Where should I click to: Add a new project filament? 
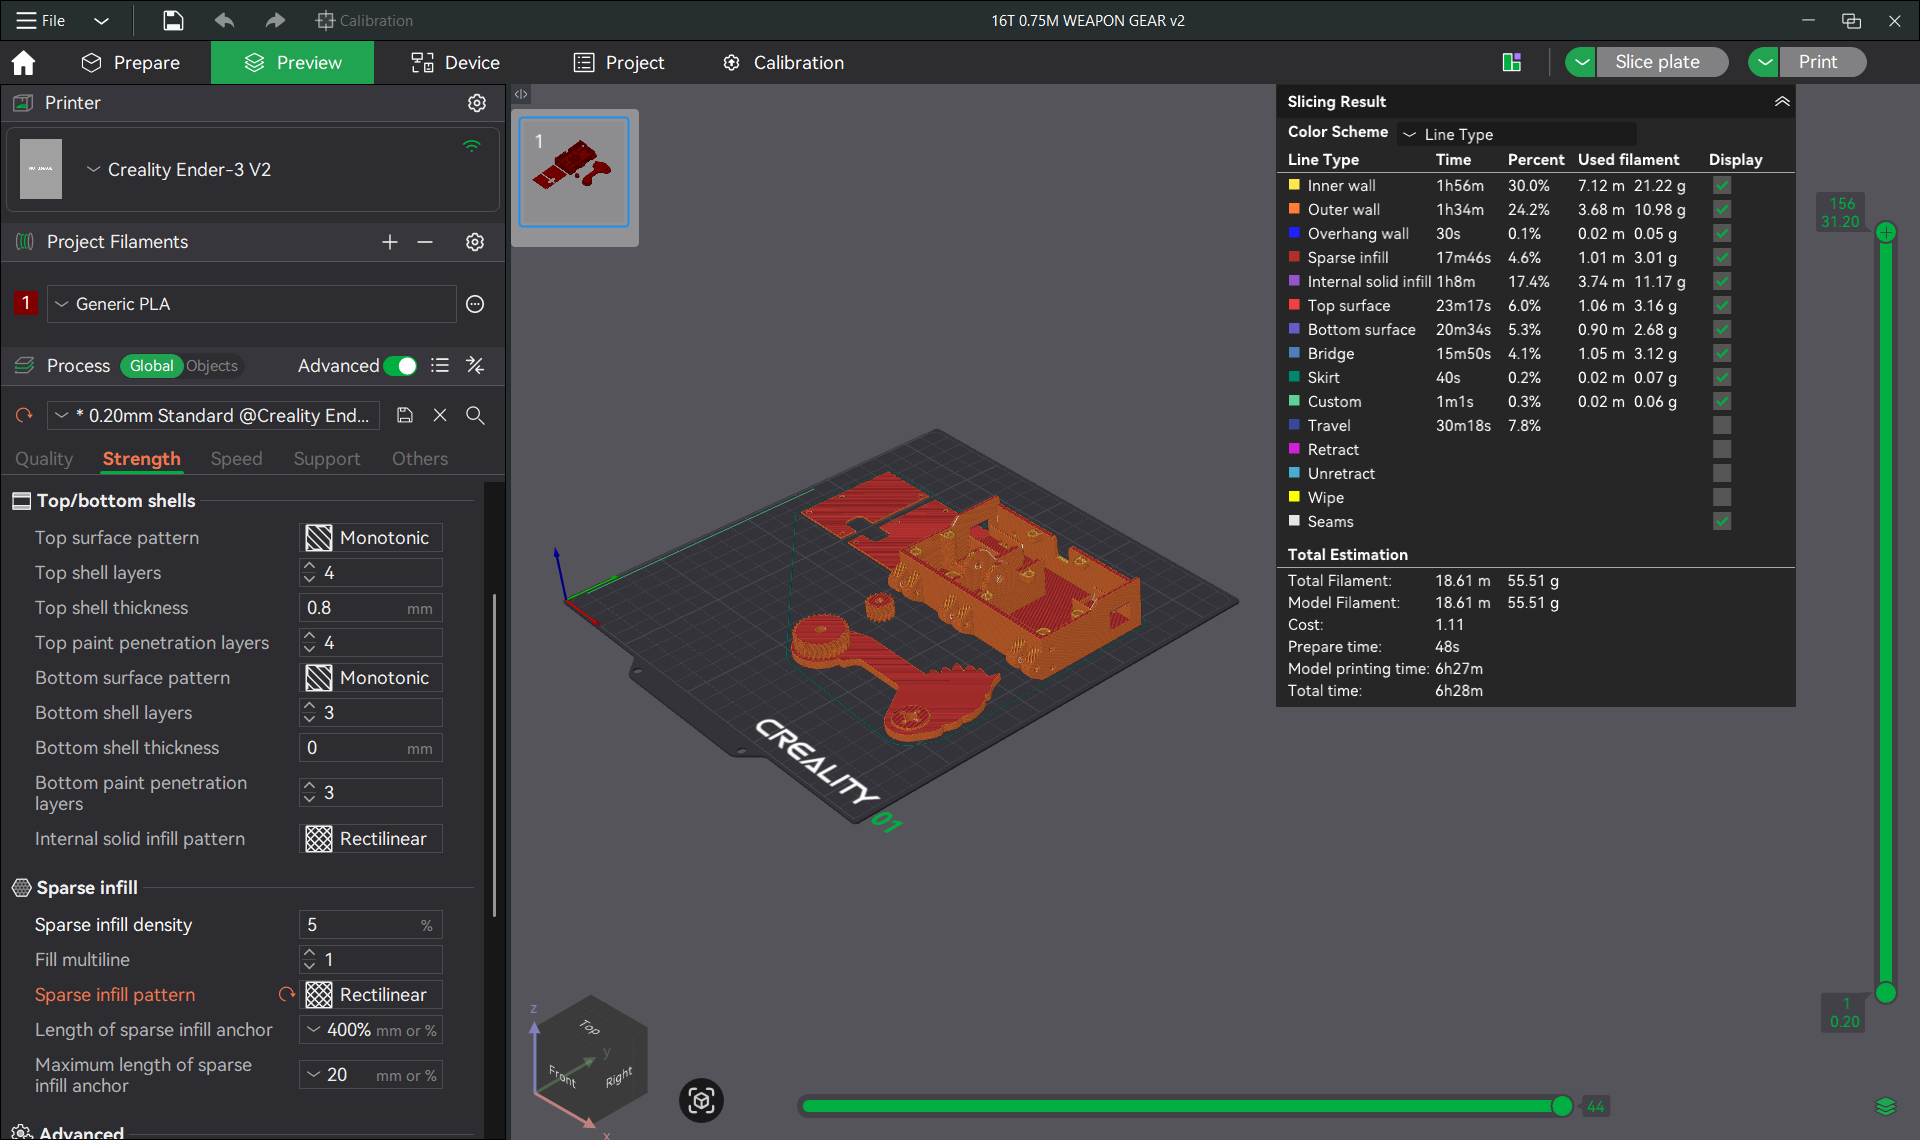pyautogui.click(x=390, y=242)
